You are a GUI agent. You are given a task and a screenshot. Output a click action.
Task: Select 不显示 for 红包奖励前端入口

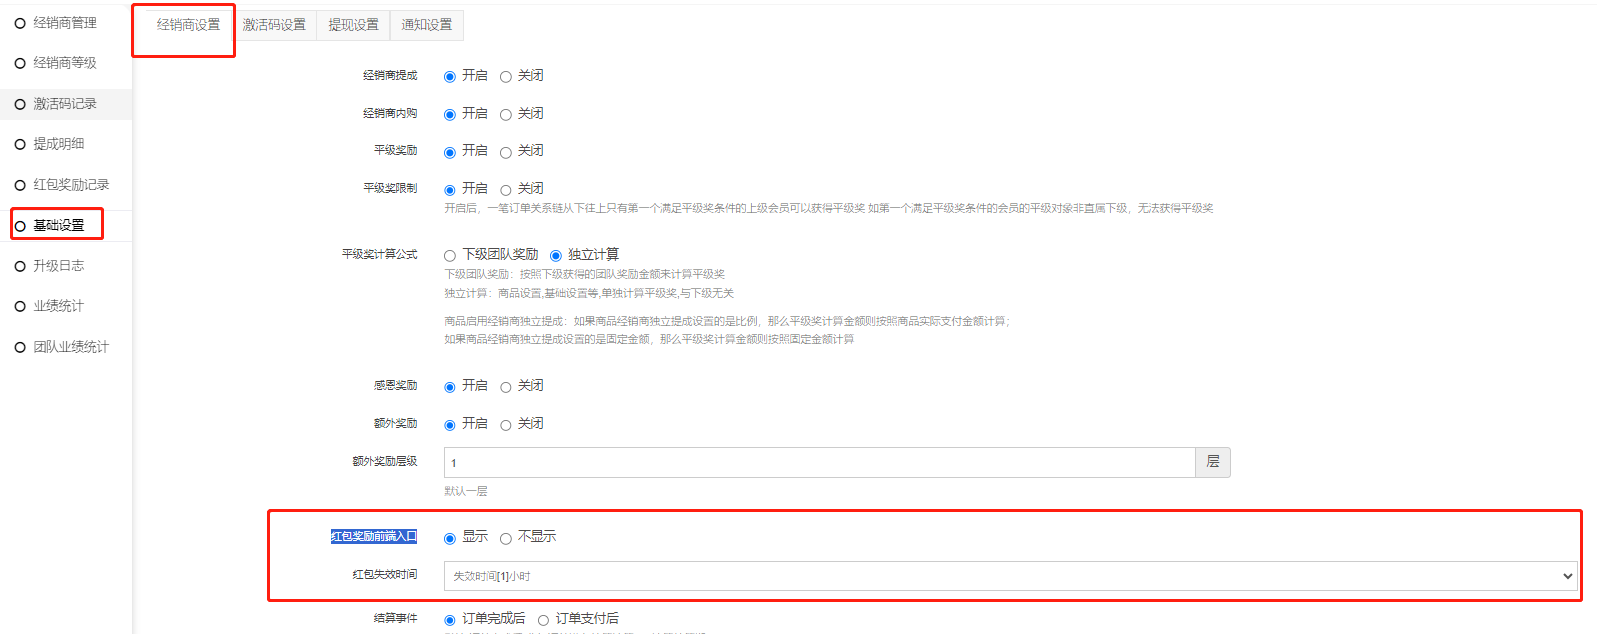click(506, 539)
